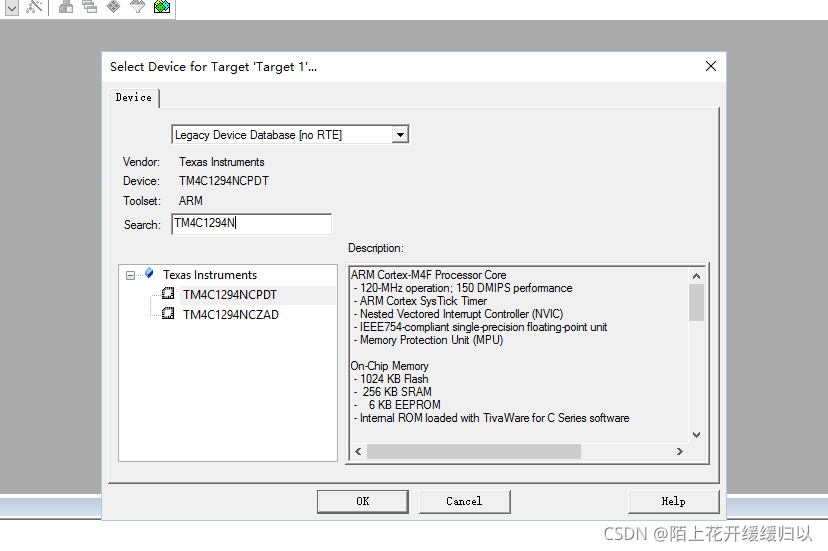Click the vertical scrollbar thumb in Description
Screen dimensions: 828x551
(696, 302)
